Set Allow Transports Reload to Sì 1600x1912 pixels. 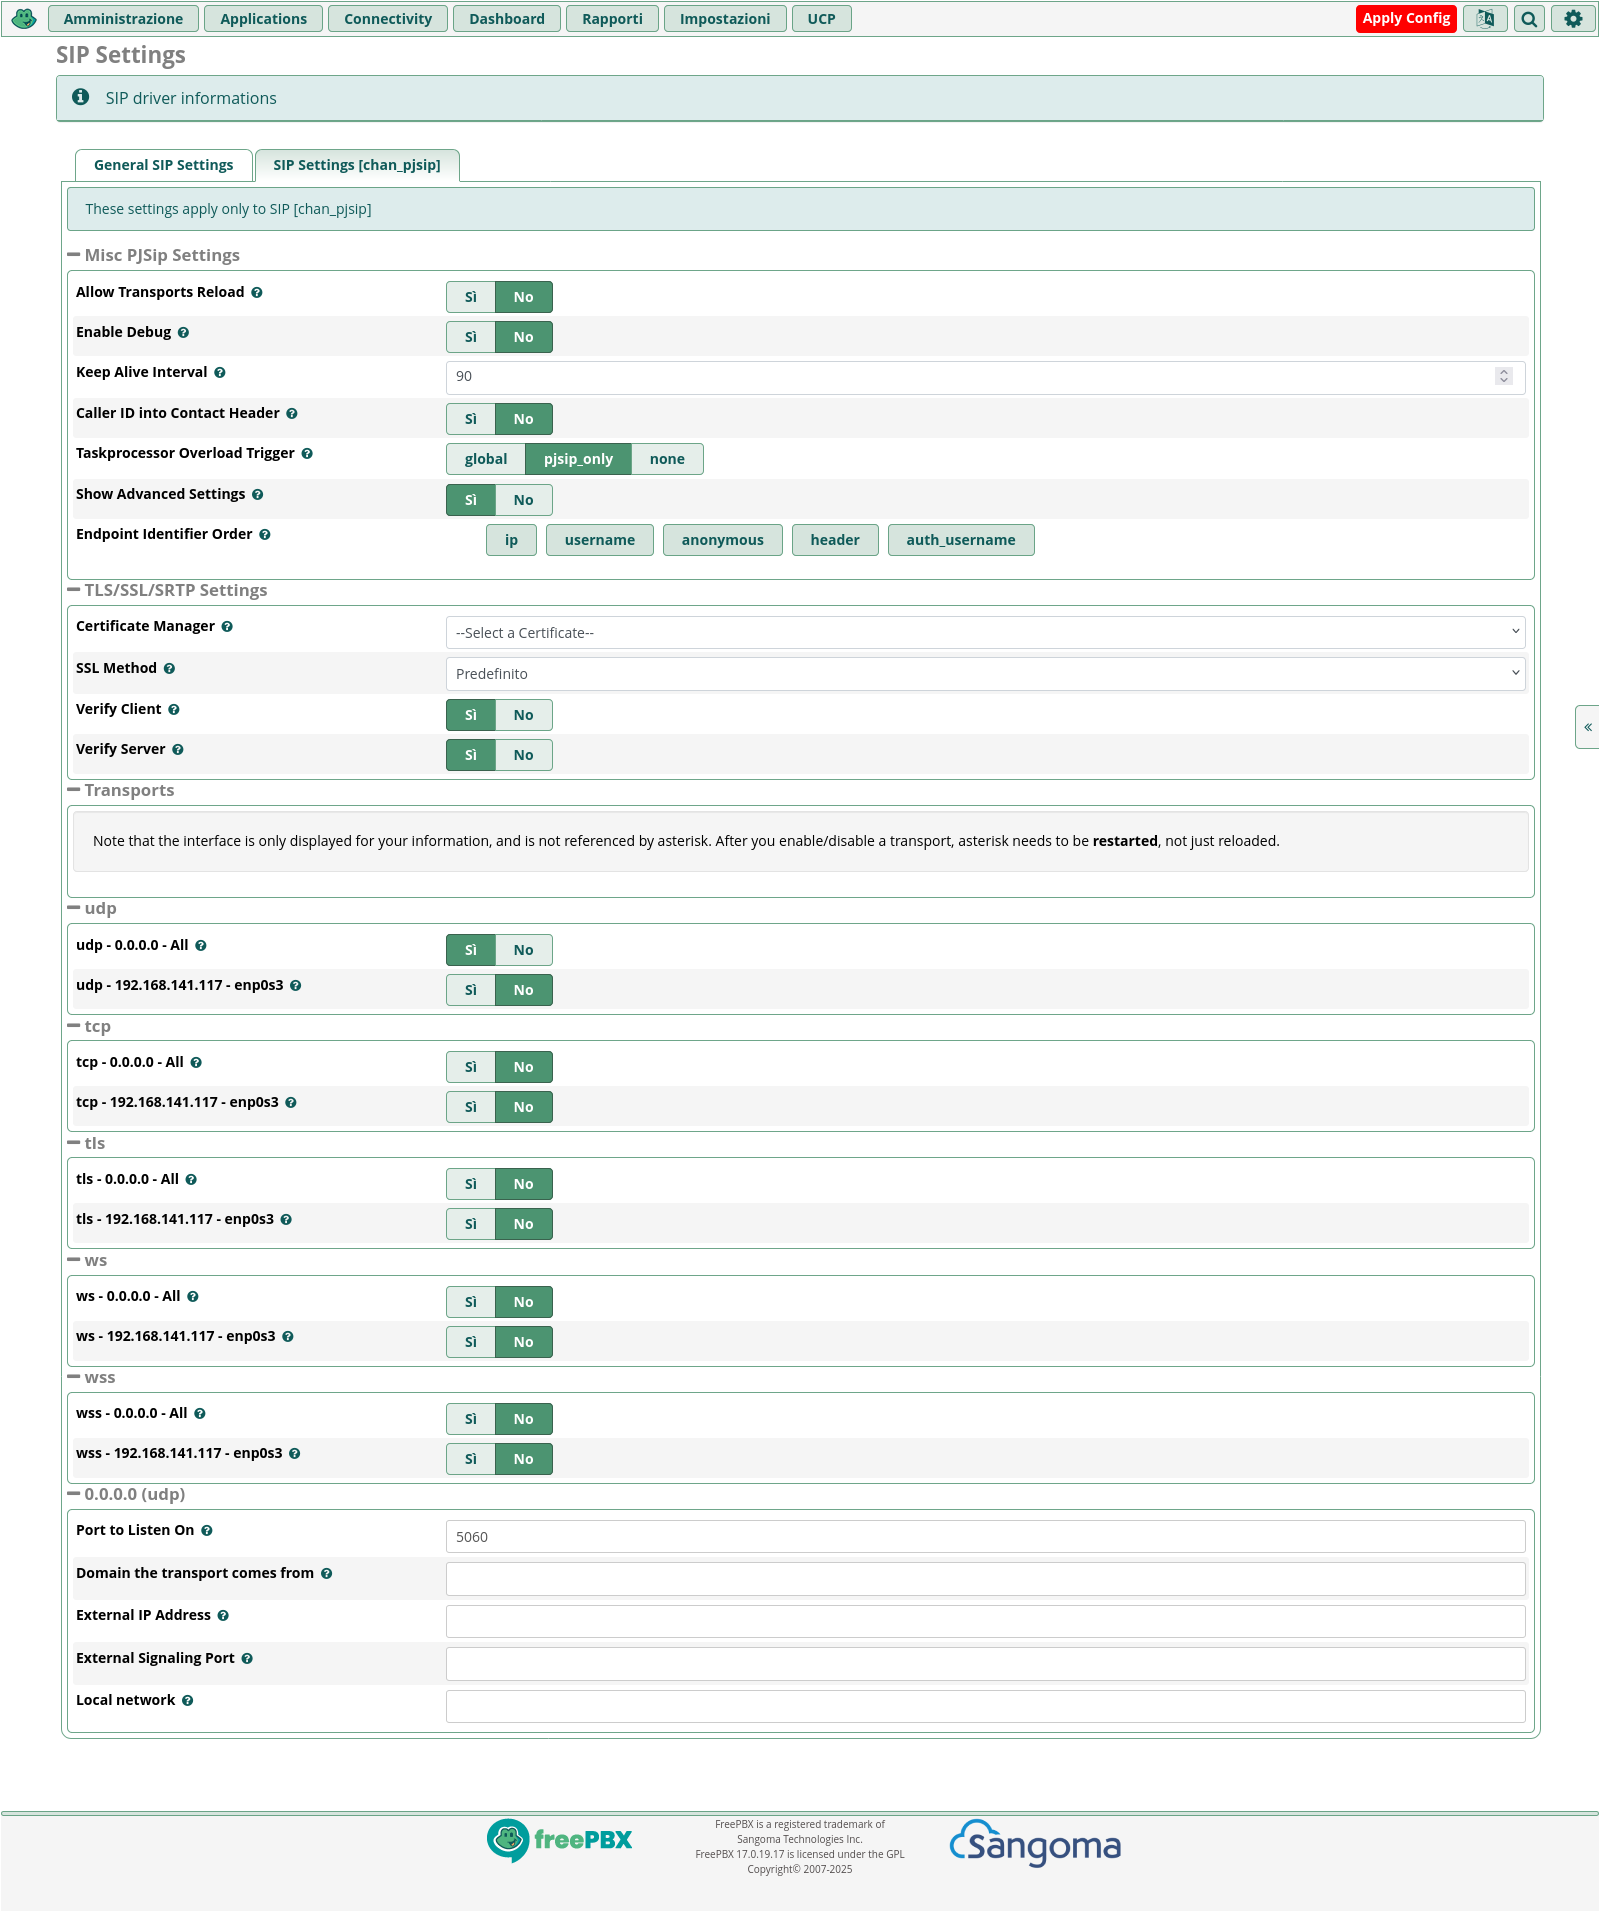[471, 297]
